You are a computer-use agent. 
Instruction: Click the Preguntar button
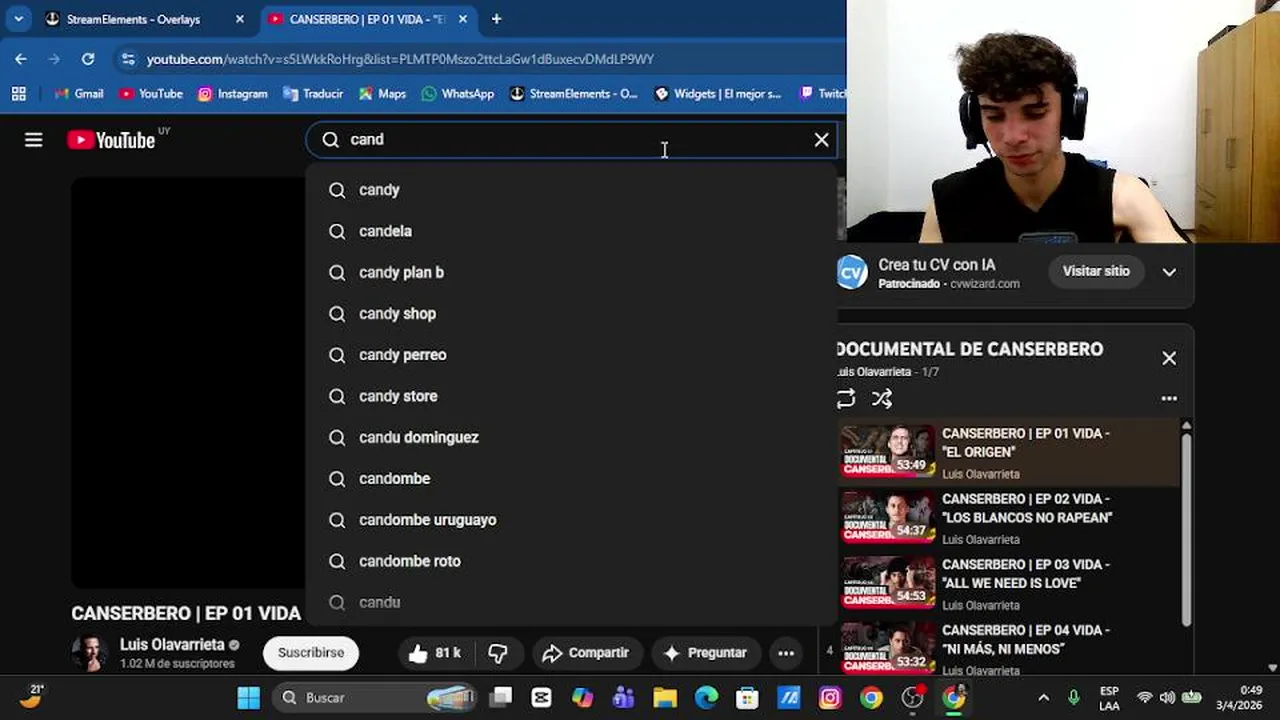706,653
